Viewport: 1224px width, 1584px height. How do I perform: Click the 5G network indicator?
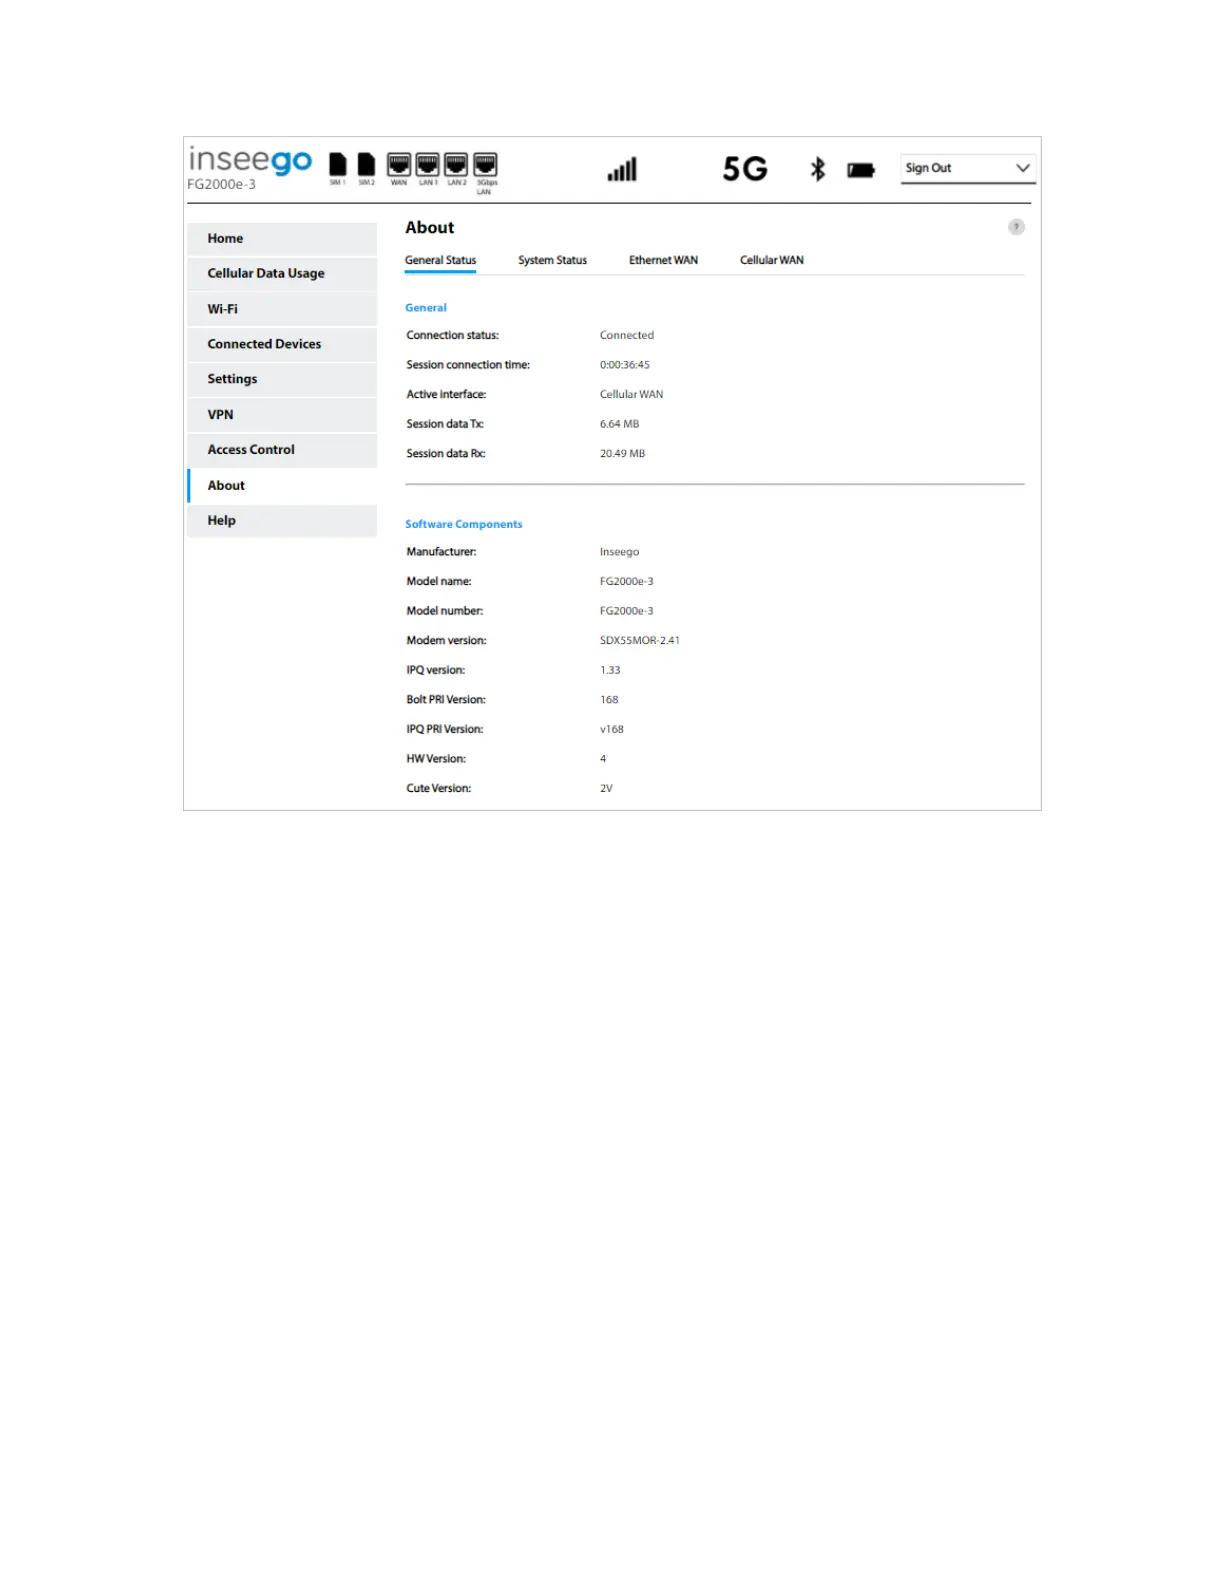pyautogui.click(x=745, y=169)
